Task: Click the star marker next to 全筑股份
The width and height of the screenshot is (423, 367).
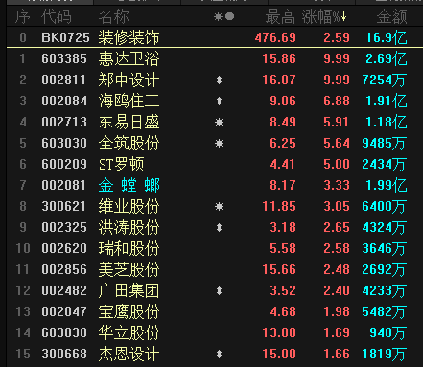Action: pos(219,143)
